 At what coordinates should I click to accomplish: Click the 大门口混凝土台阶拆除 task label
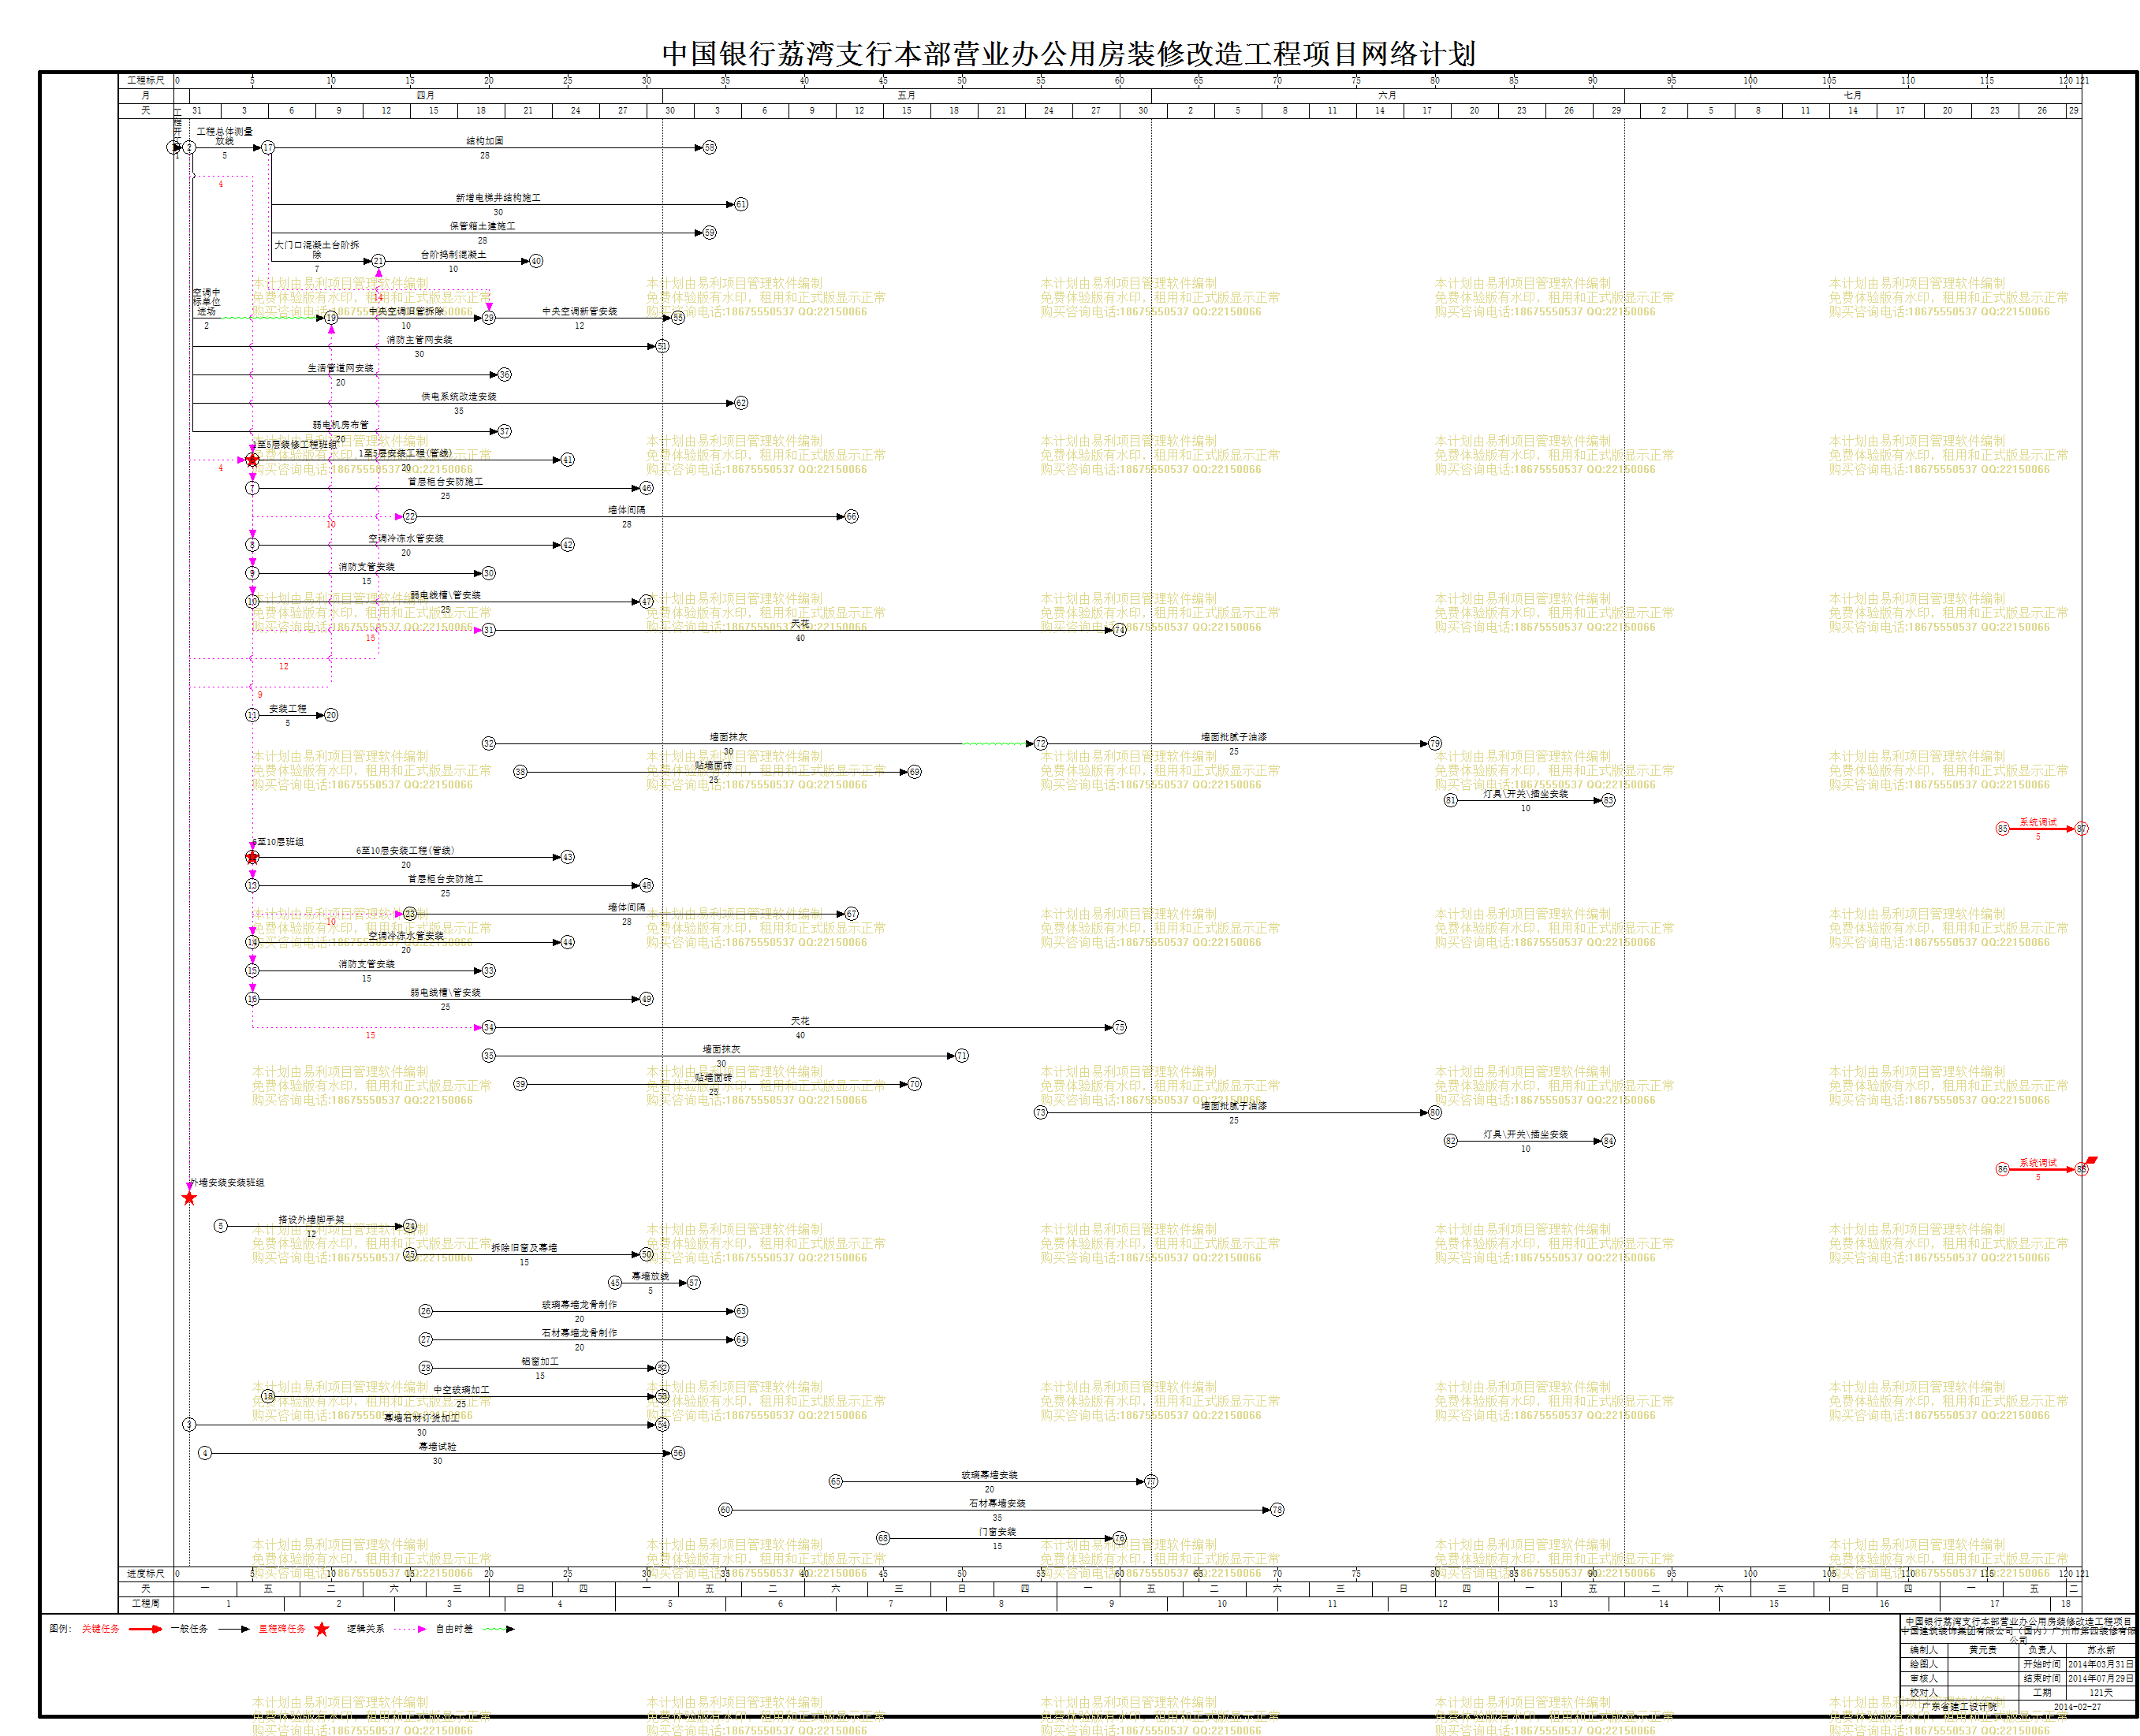(x=317, y=250)
